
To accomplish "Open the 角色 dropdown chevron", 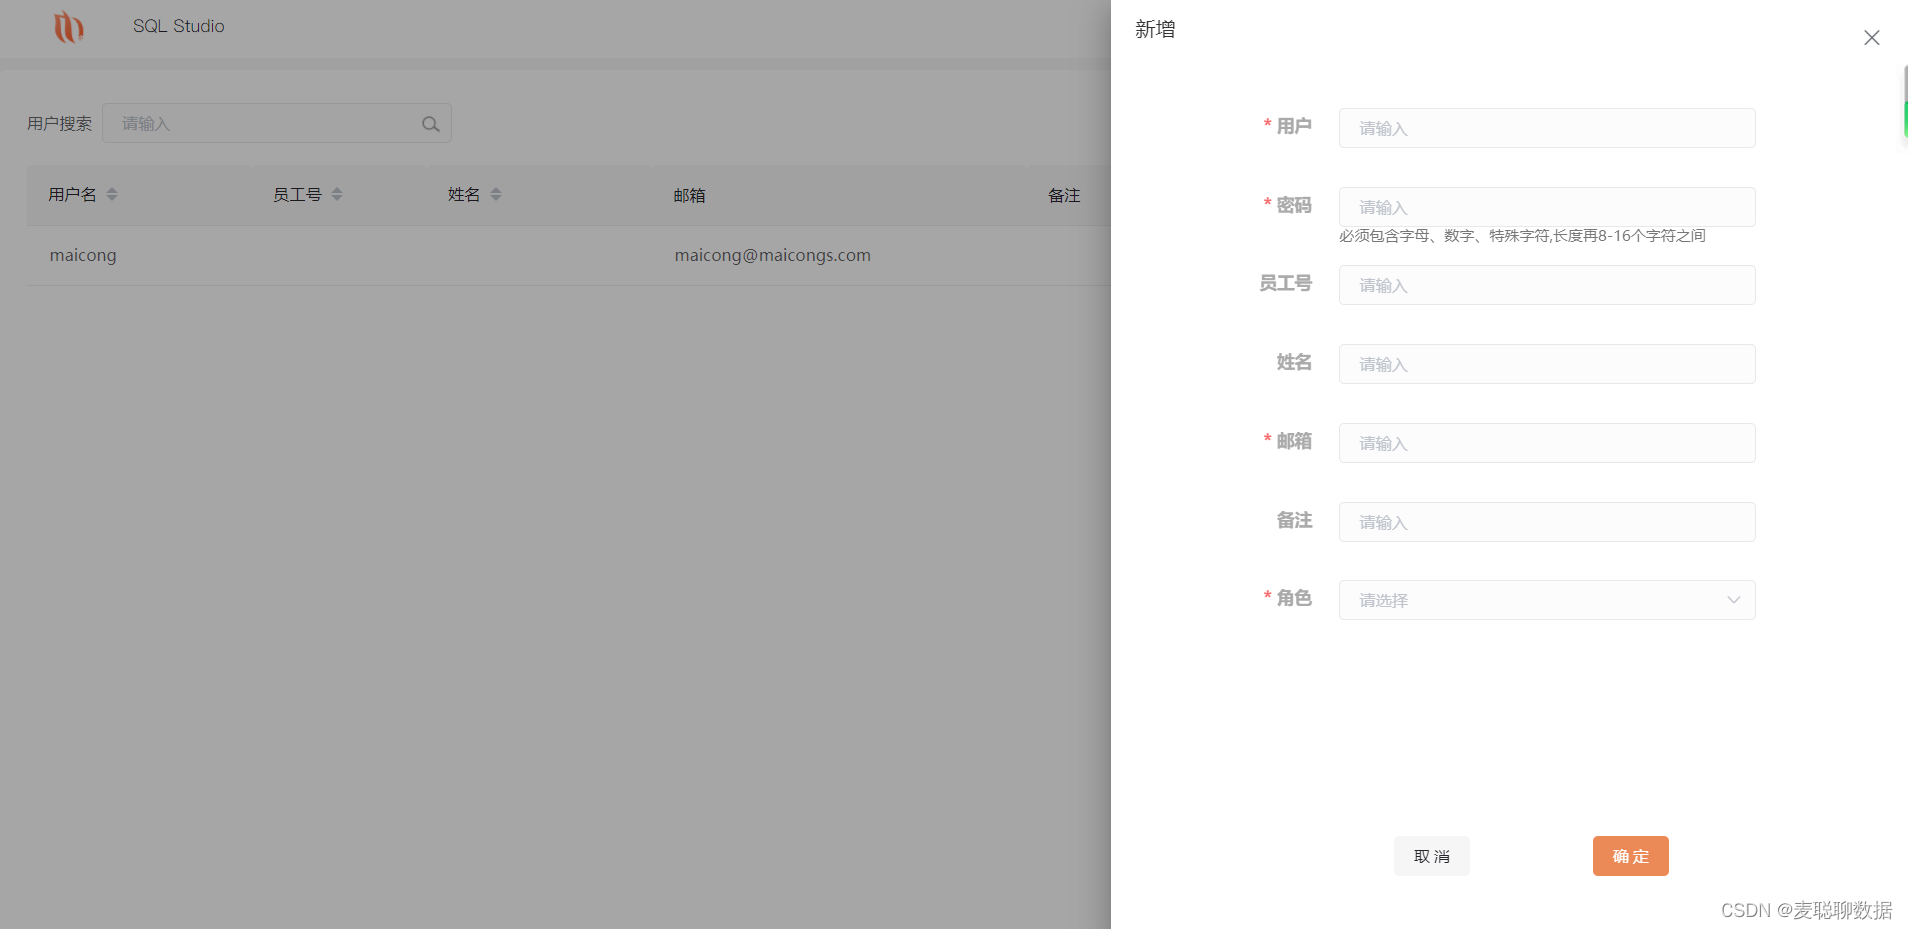I will (1733, 600).
